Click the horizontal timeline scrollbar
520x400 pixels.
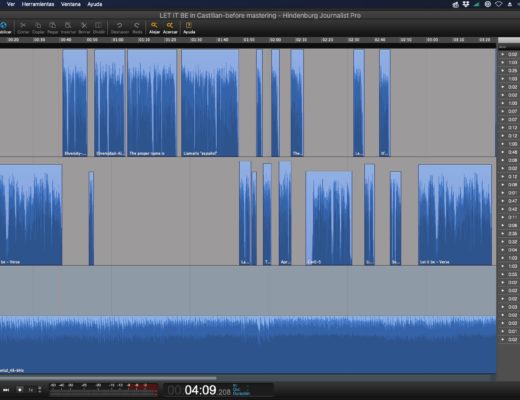pos(107,378)
